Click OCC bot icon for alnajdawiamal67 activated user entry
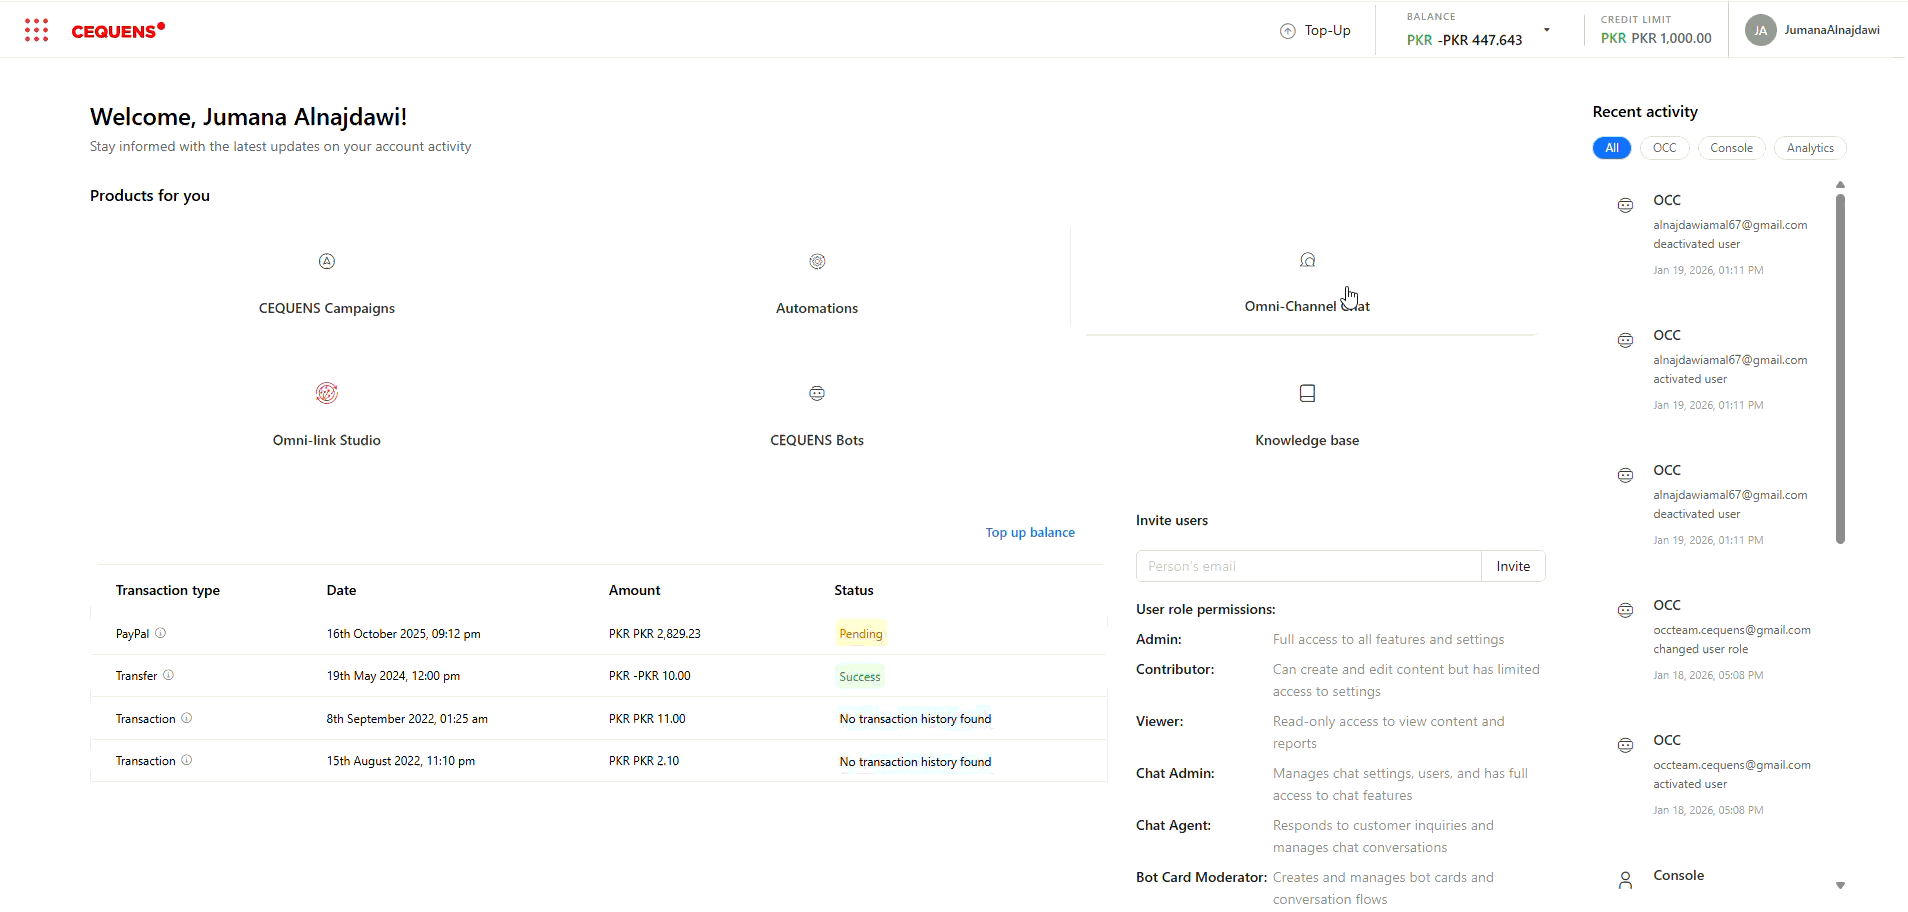 click(x=1626, y=340)
